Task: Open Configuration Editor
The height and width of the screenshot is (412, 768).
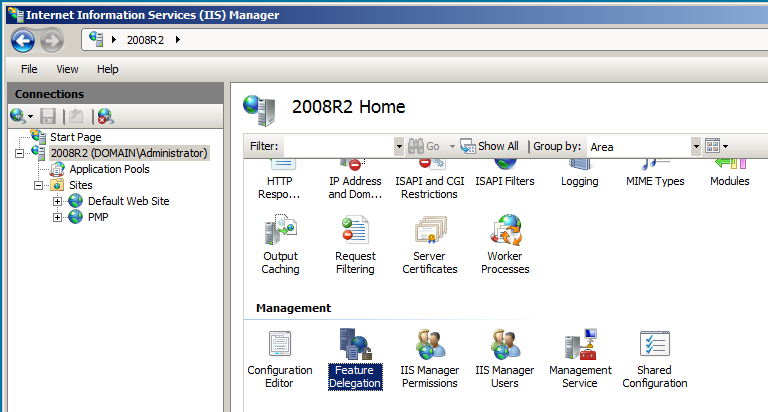Action: (280, 359)
